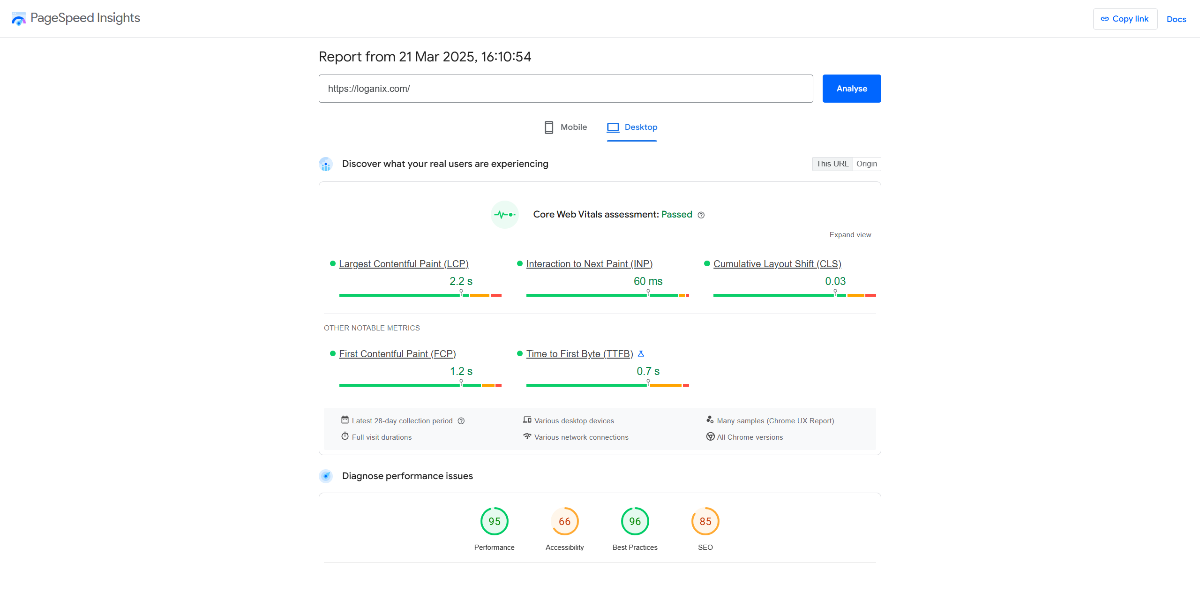This screenshot has height=611, width=1200.
Task: Click the CLS distribution bar
Action: tap(794, 295)
